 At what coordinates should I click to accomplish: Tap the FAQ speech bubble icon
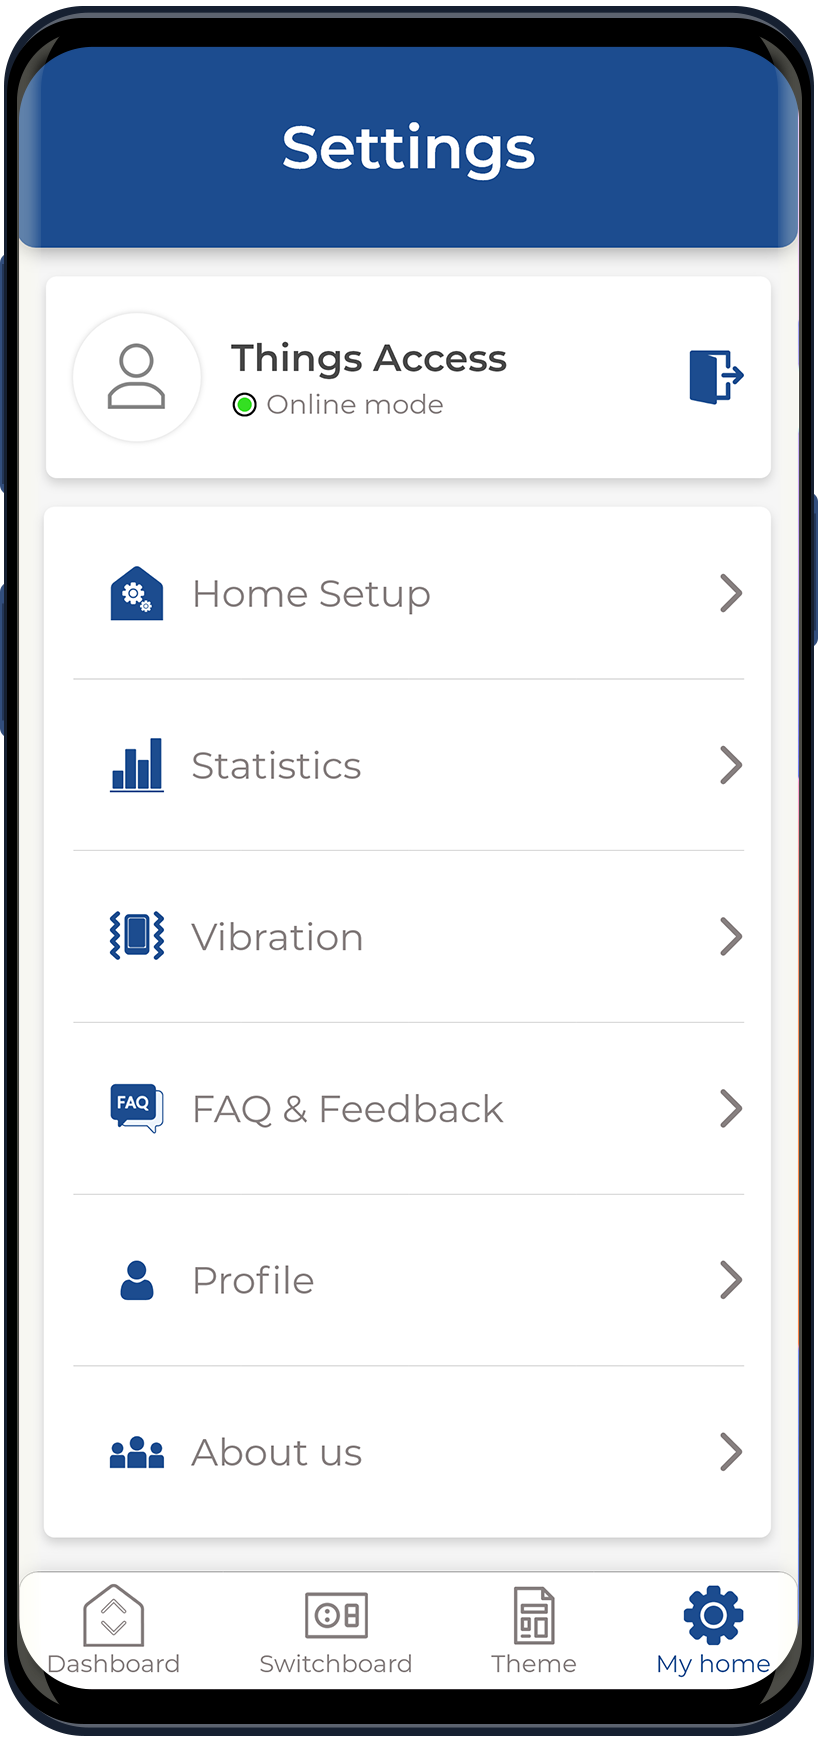[x=136, y=1108]
